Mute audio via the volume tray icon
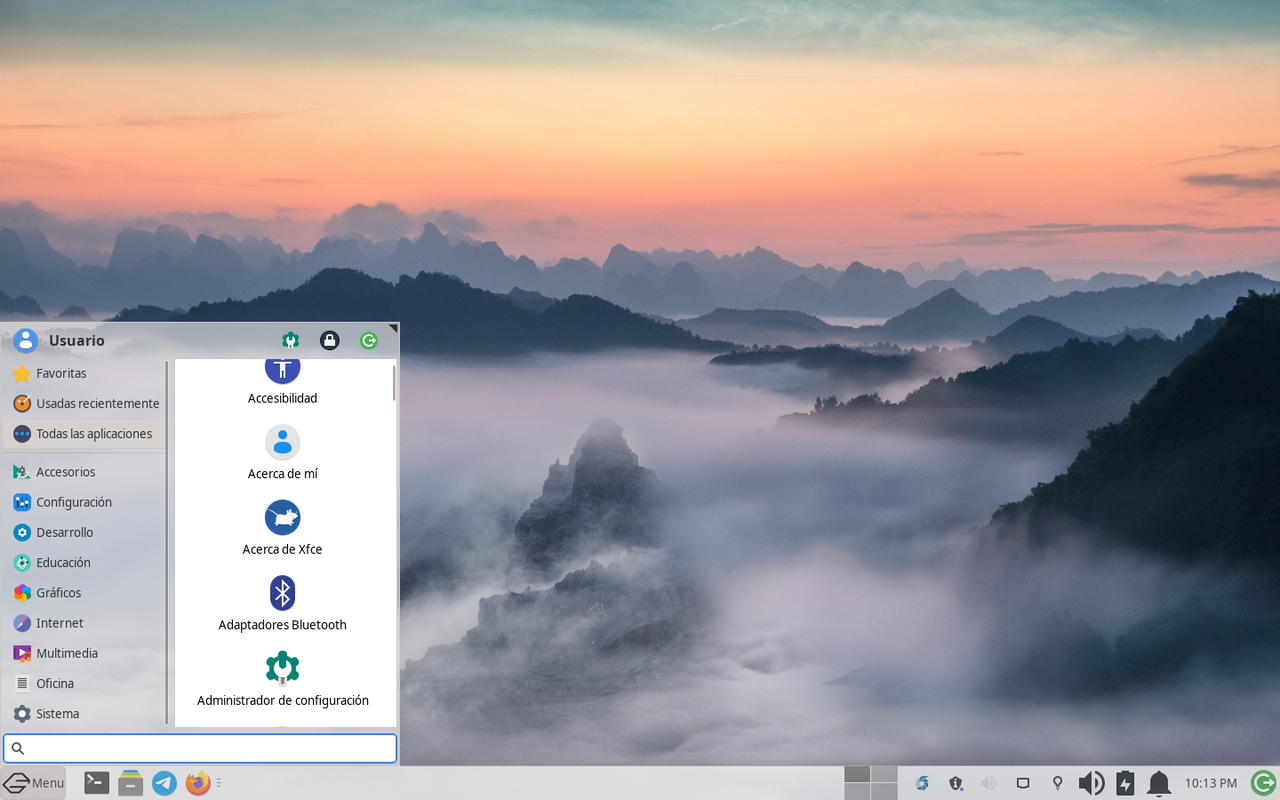This screenshot has height=800, width=1280. click(x=1091, y=783)
